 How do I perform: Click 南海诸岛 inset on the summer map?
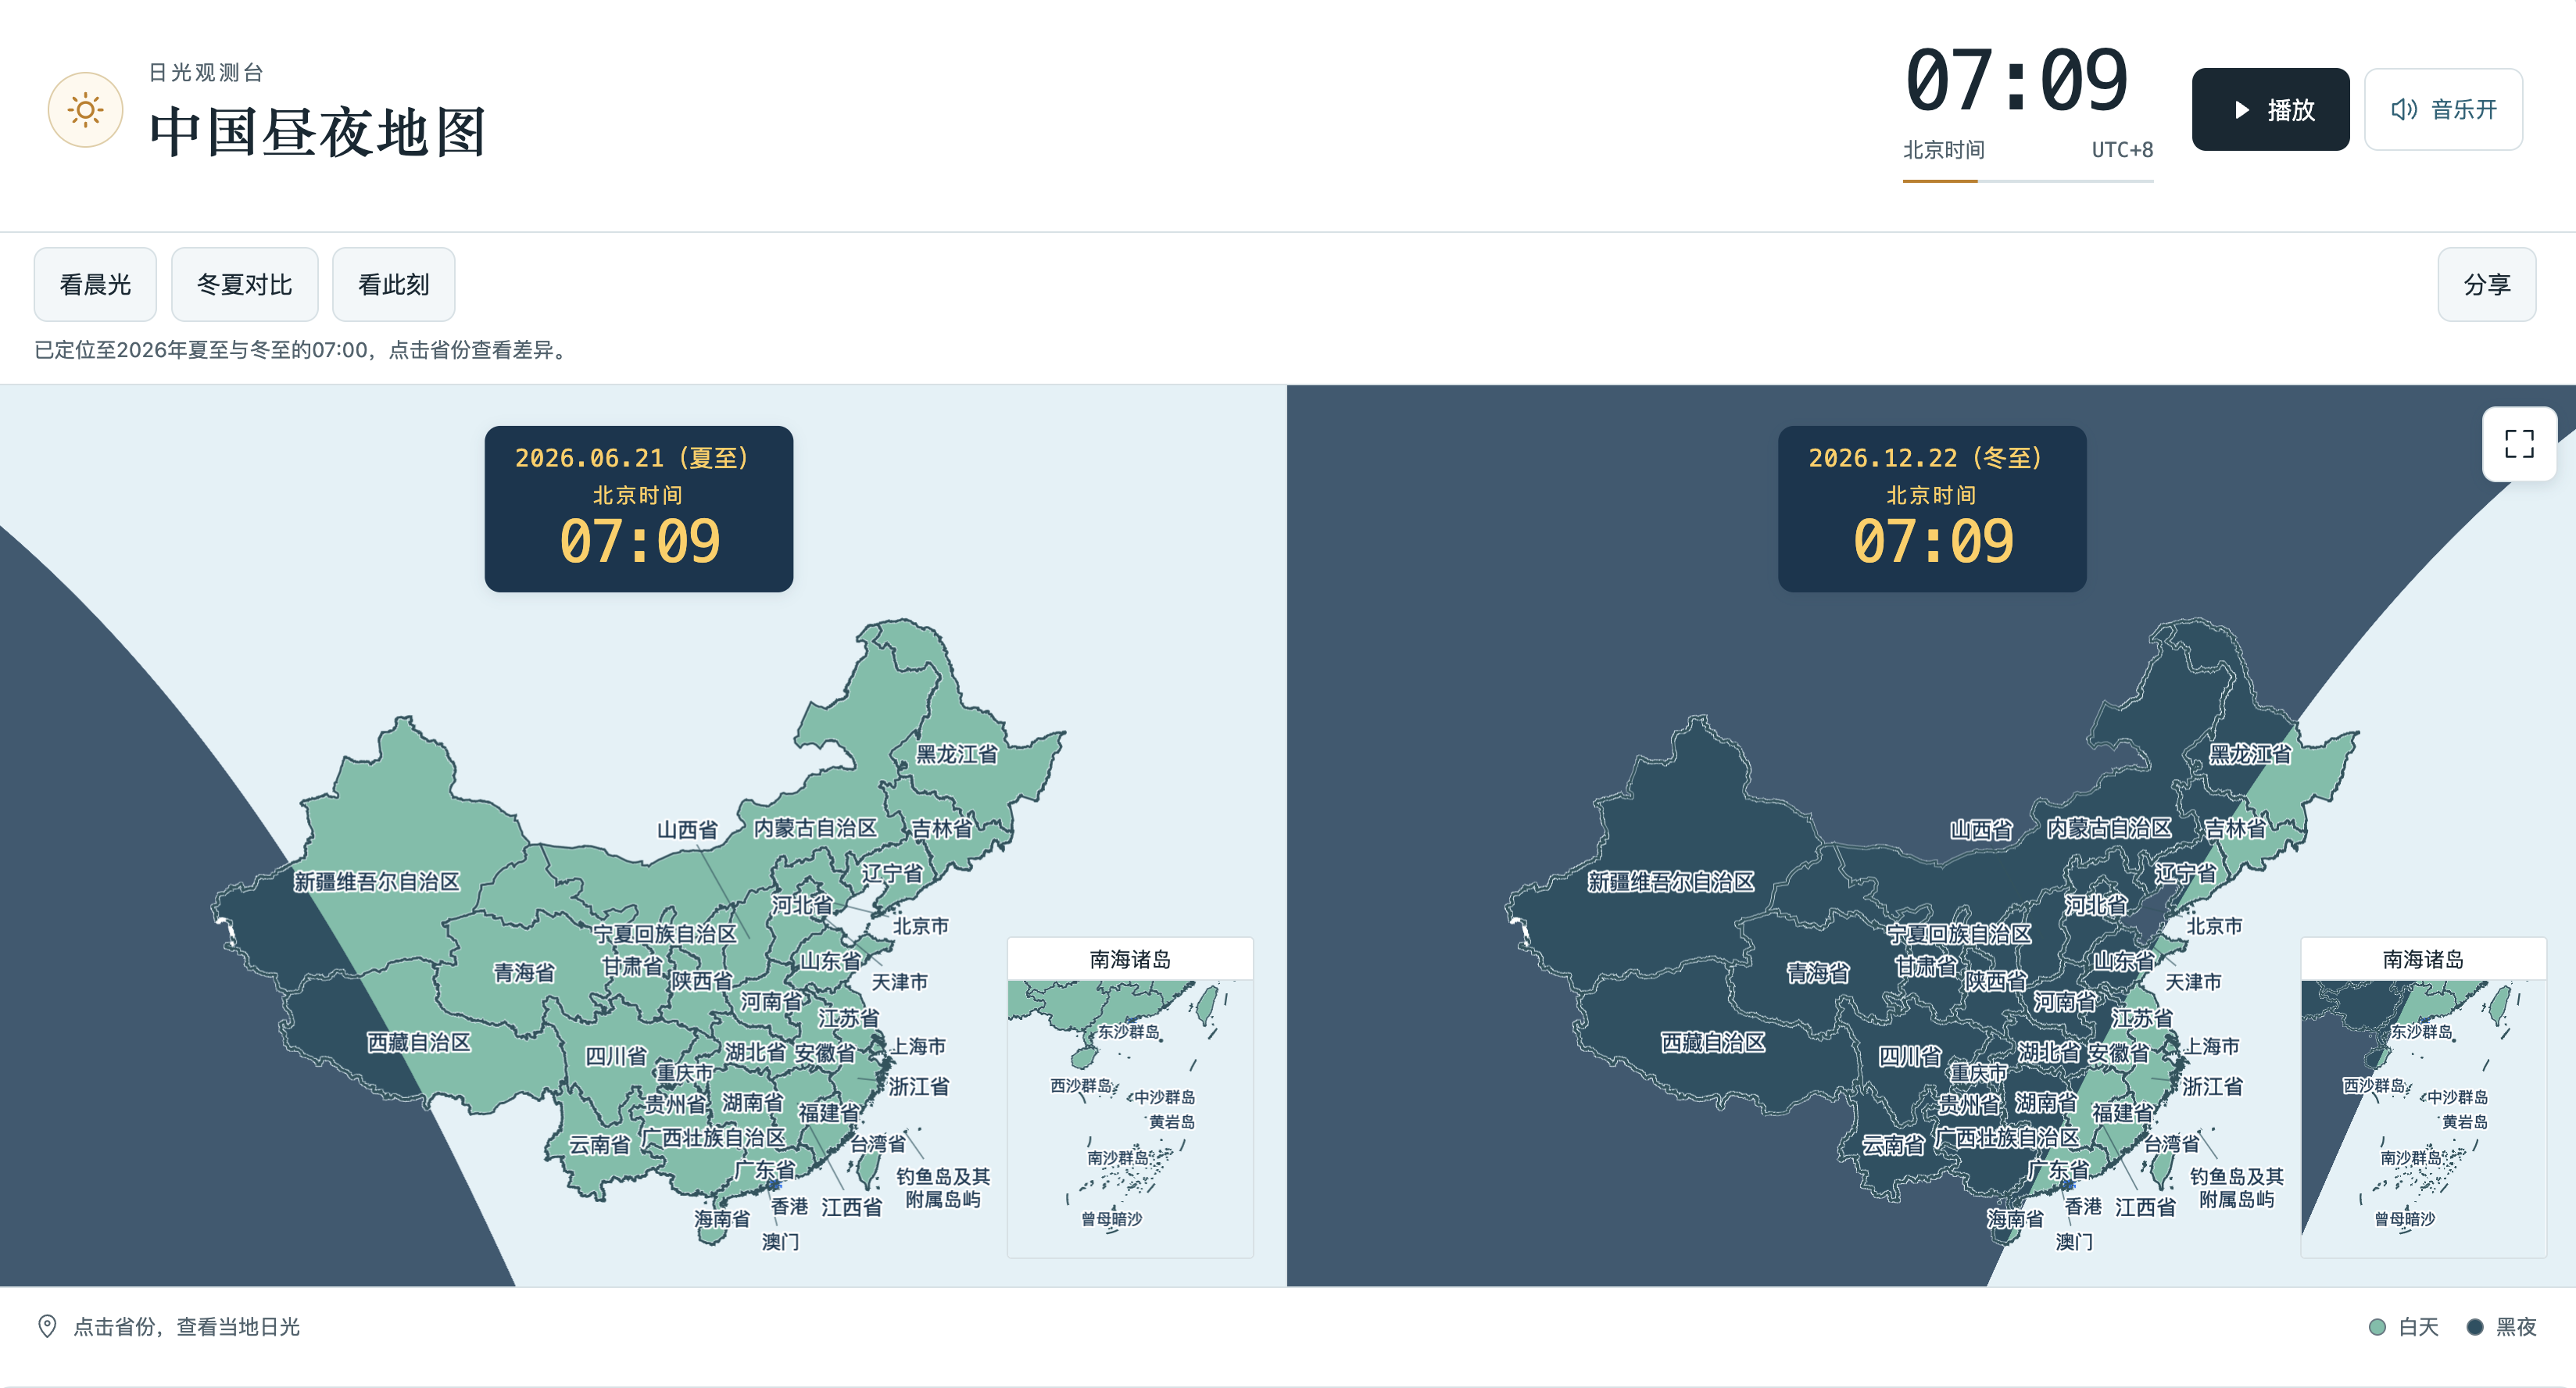[1130, 1097]
